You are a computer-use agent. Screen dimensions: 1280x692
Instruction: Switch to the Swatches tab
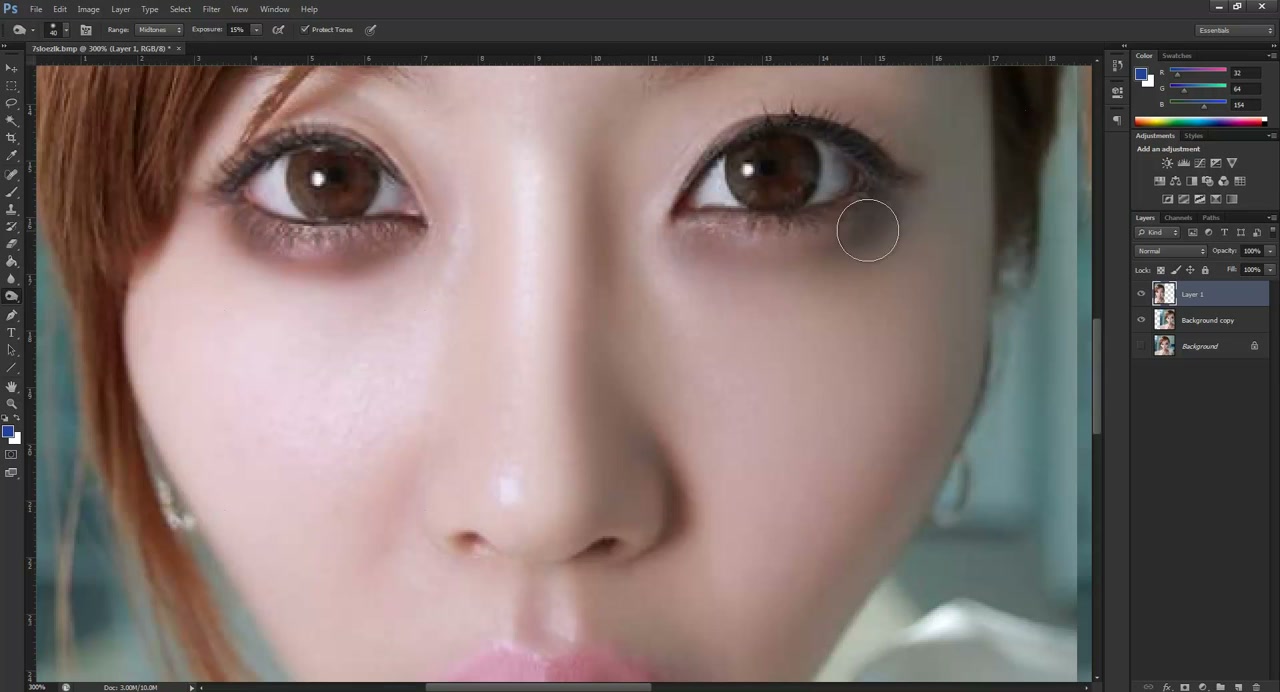pyautogui.click(x=1177, y=56)
